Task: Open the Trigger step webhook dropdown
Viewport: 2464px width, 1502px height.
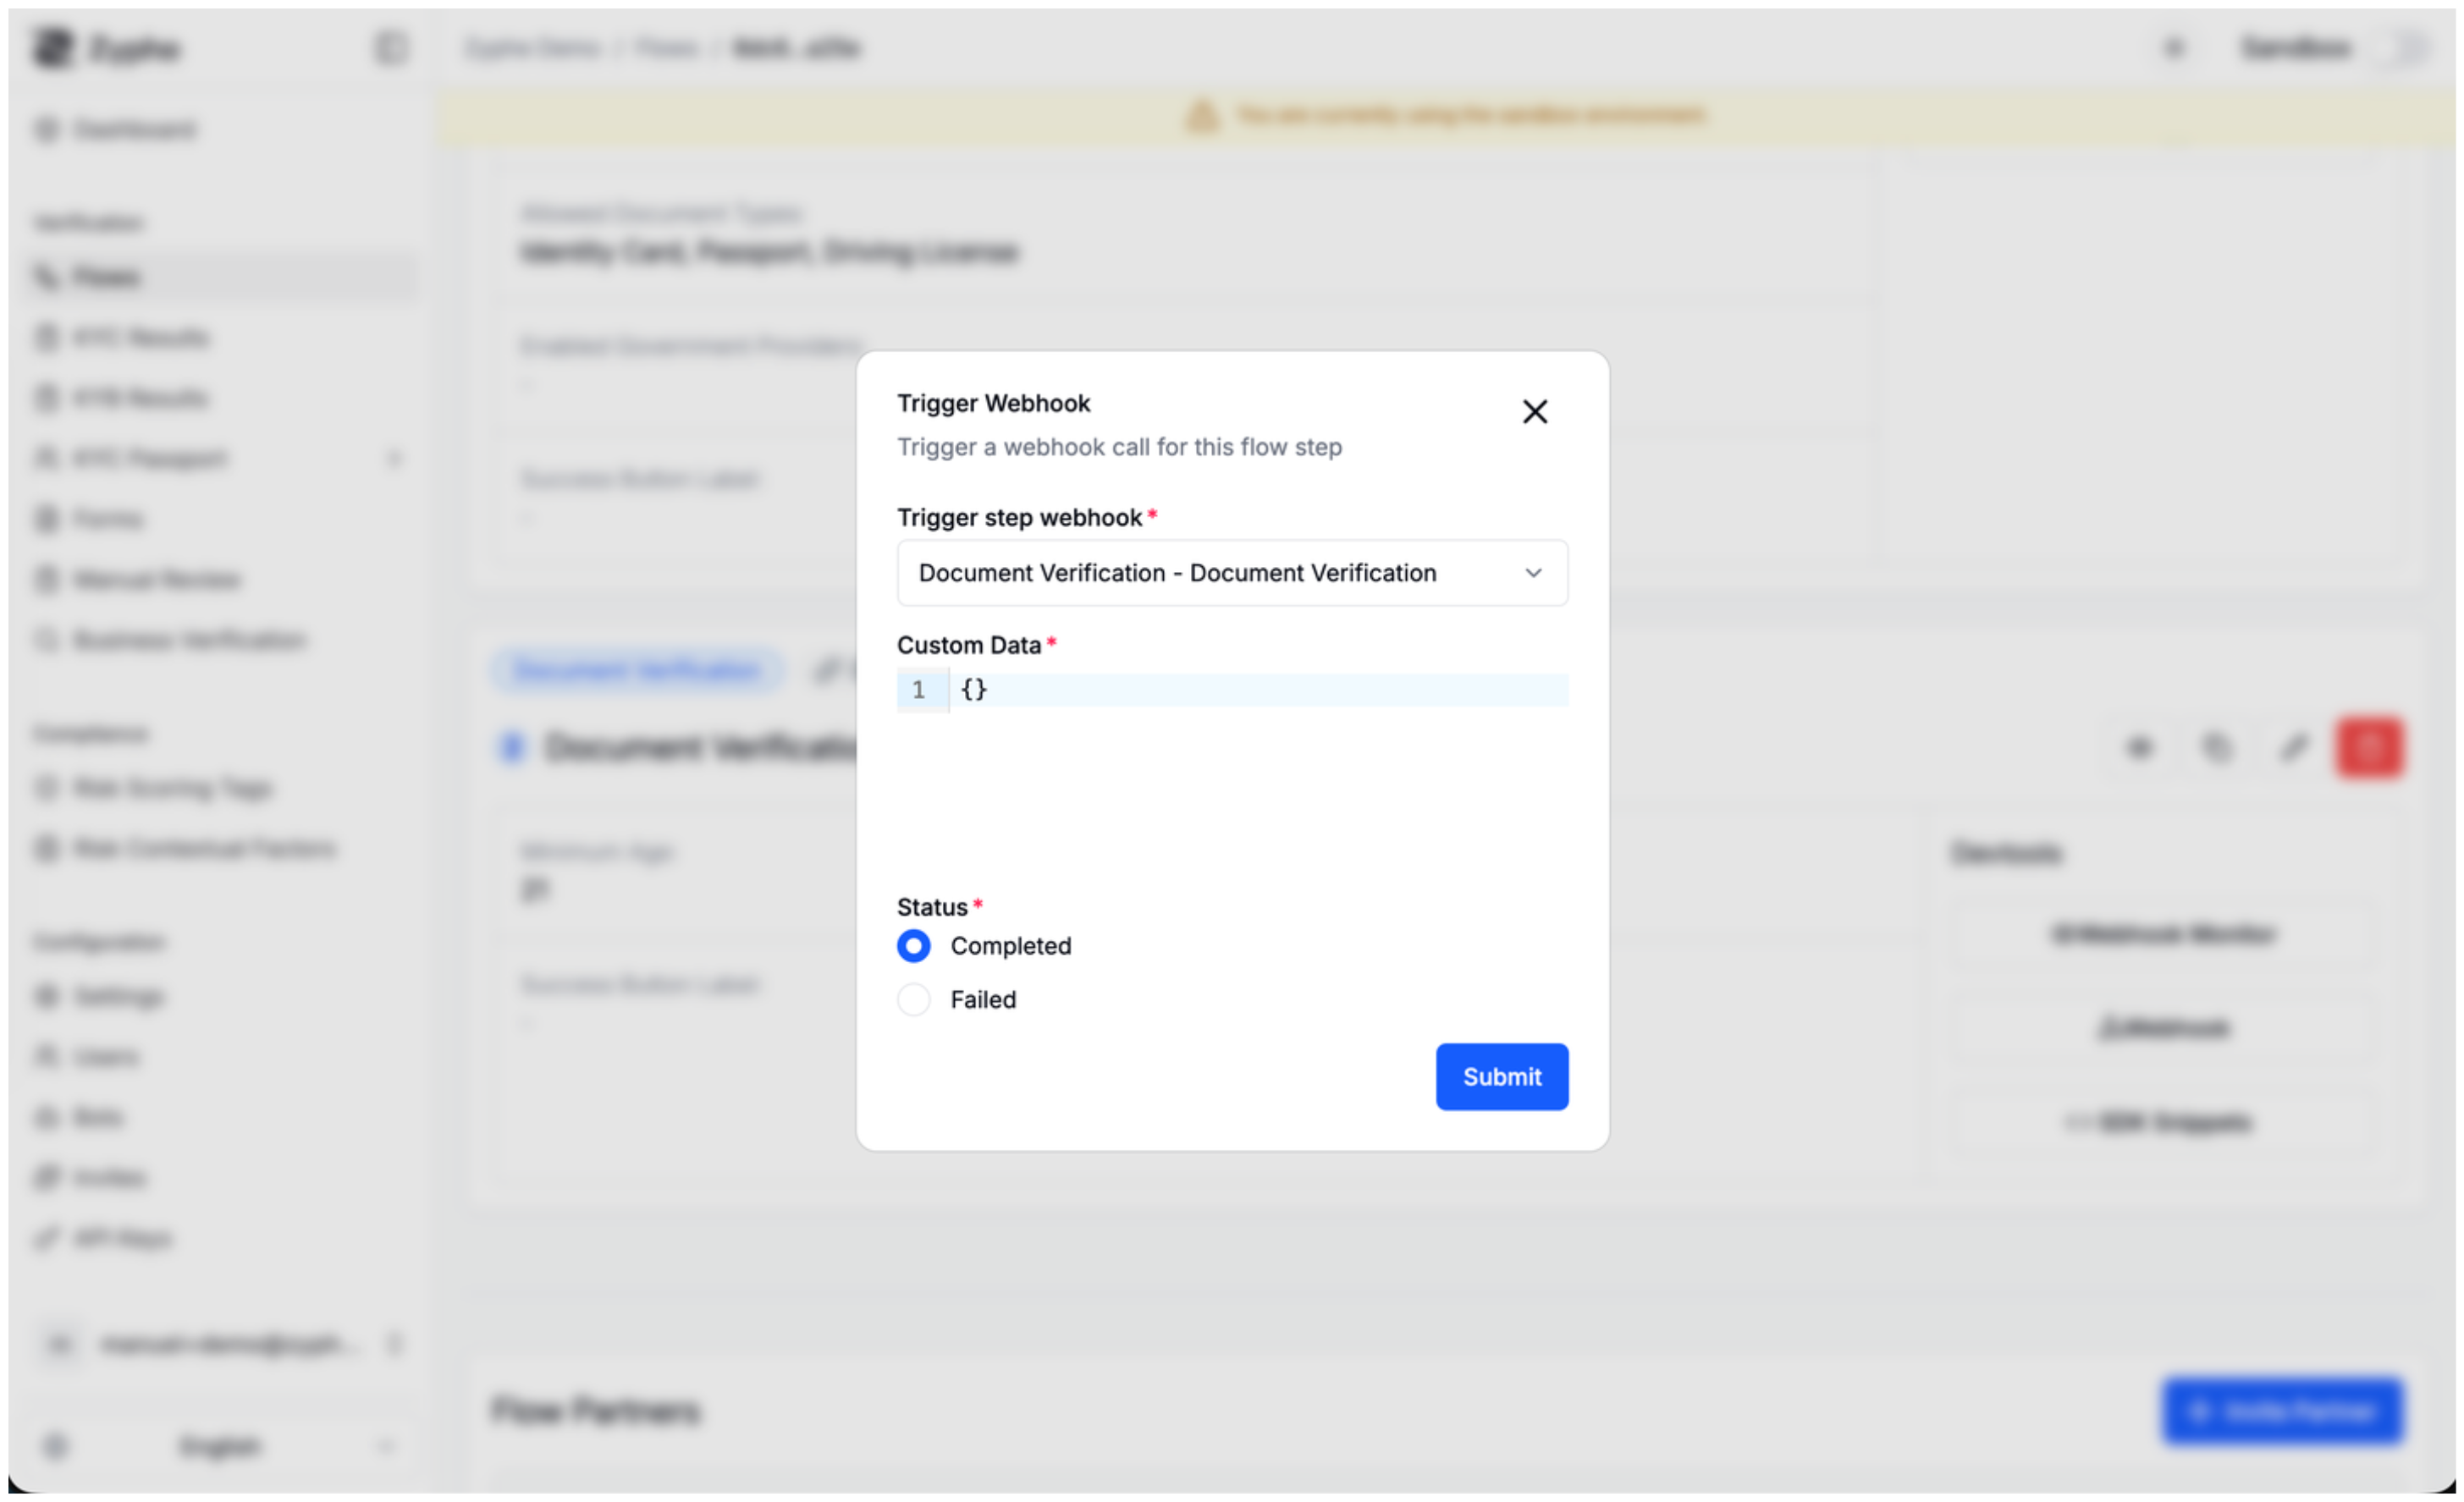Action: click(x=1232, y=572)
